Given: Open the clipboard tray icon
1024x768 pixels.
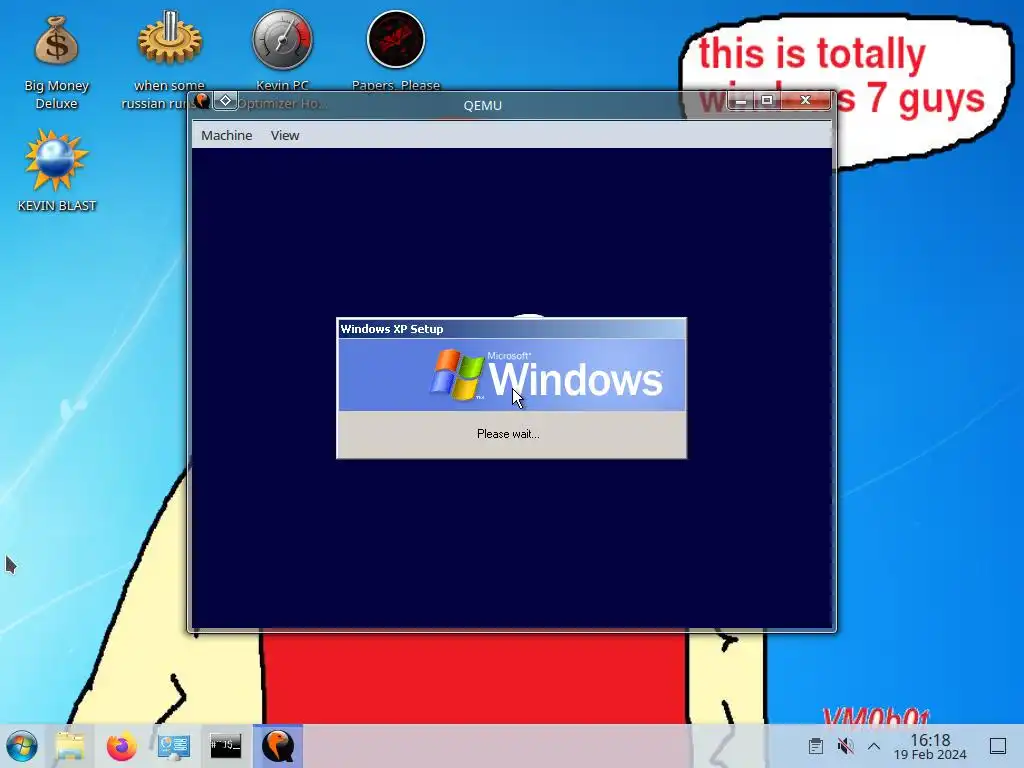Looking at the screenshot, I should pos(815,746).
